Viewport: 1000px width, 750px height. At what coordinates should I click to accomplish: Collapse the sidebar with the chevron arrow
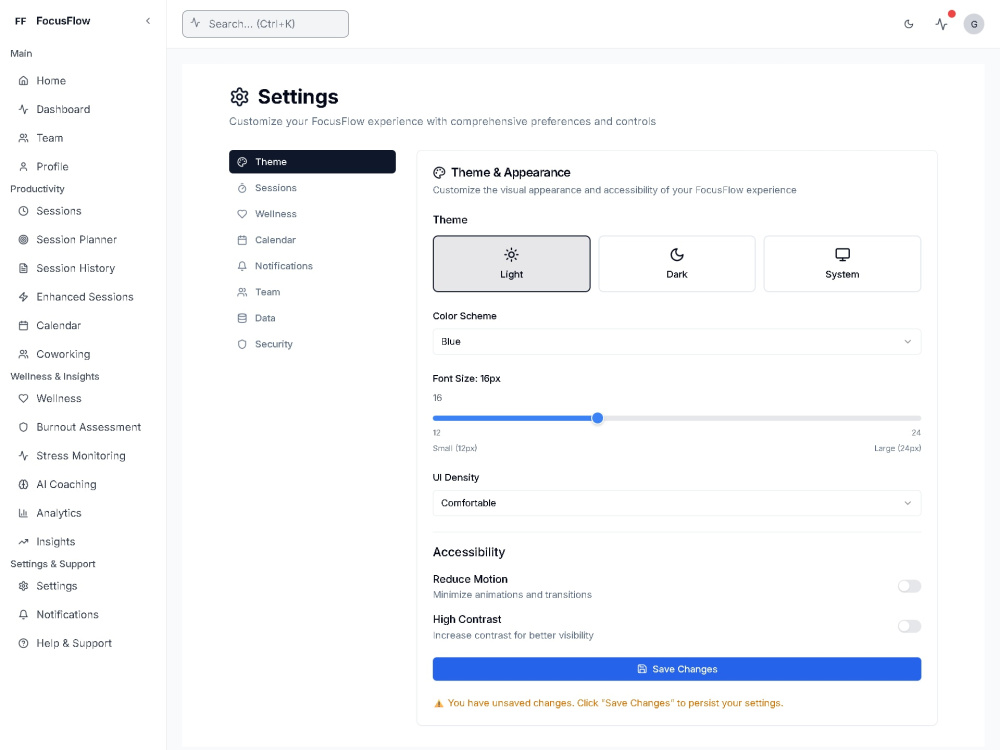coord(148,21)
